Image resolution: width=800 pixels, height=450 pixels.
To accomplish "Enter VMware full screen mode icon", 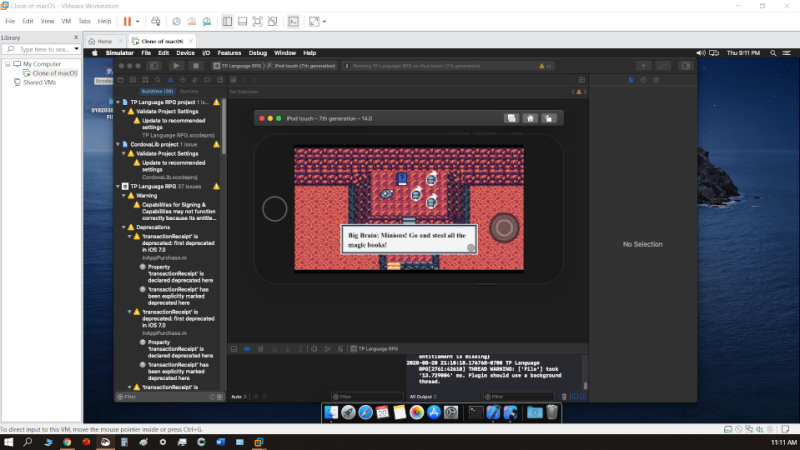I will pos(258,21).
